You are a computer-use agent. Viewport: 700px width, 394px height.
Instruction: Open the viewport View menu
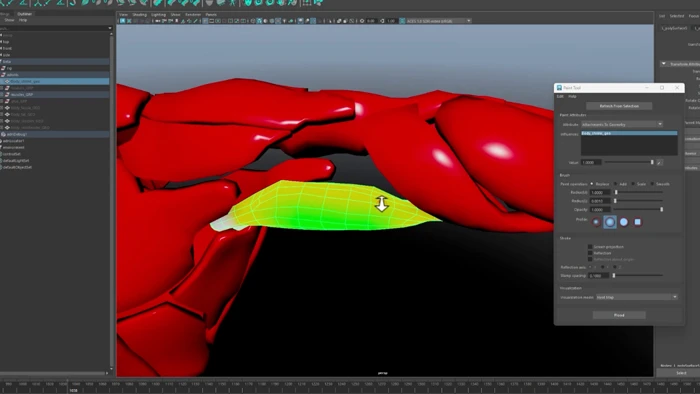(x=123, y=15)
